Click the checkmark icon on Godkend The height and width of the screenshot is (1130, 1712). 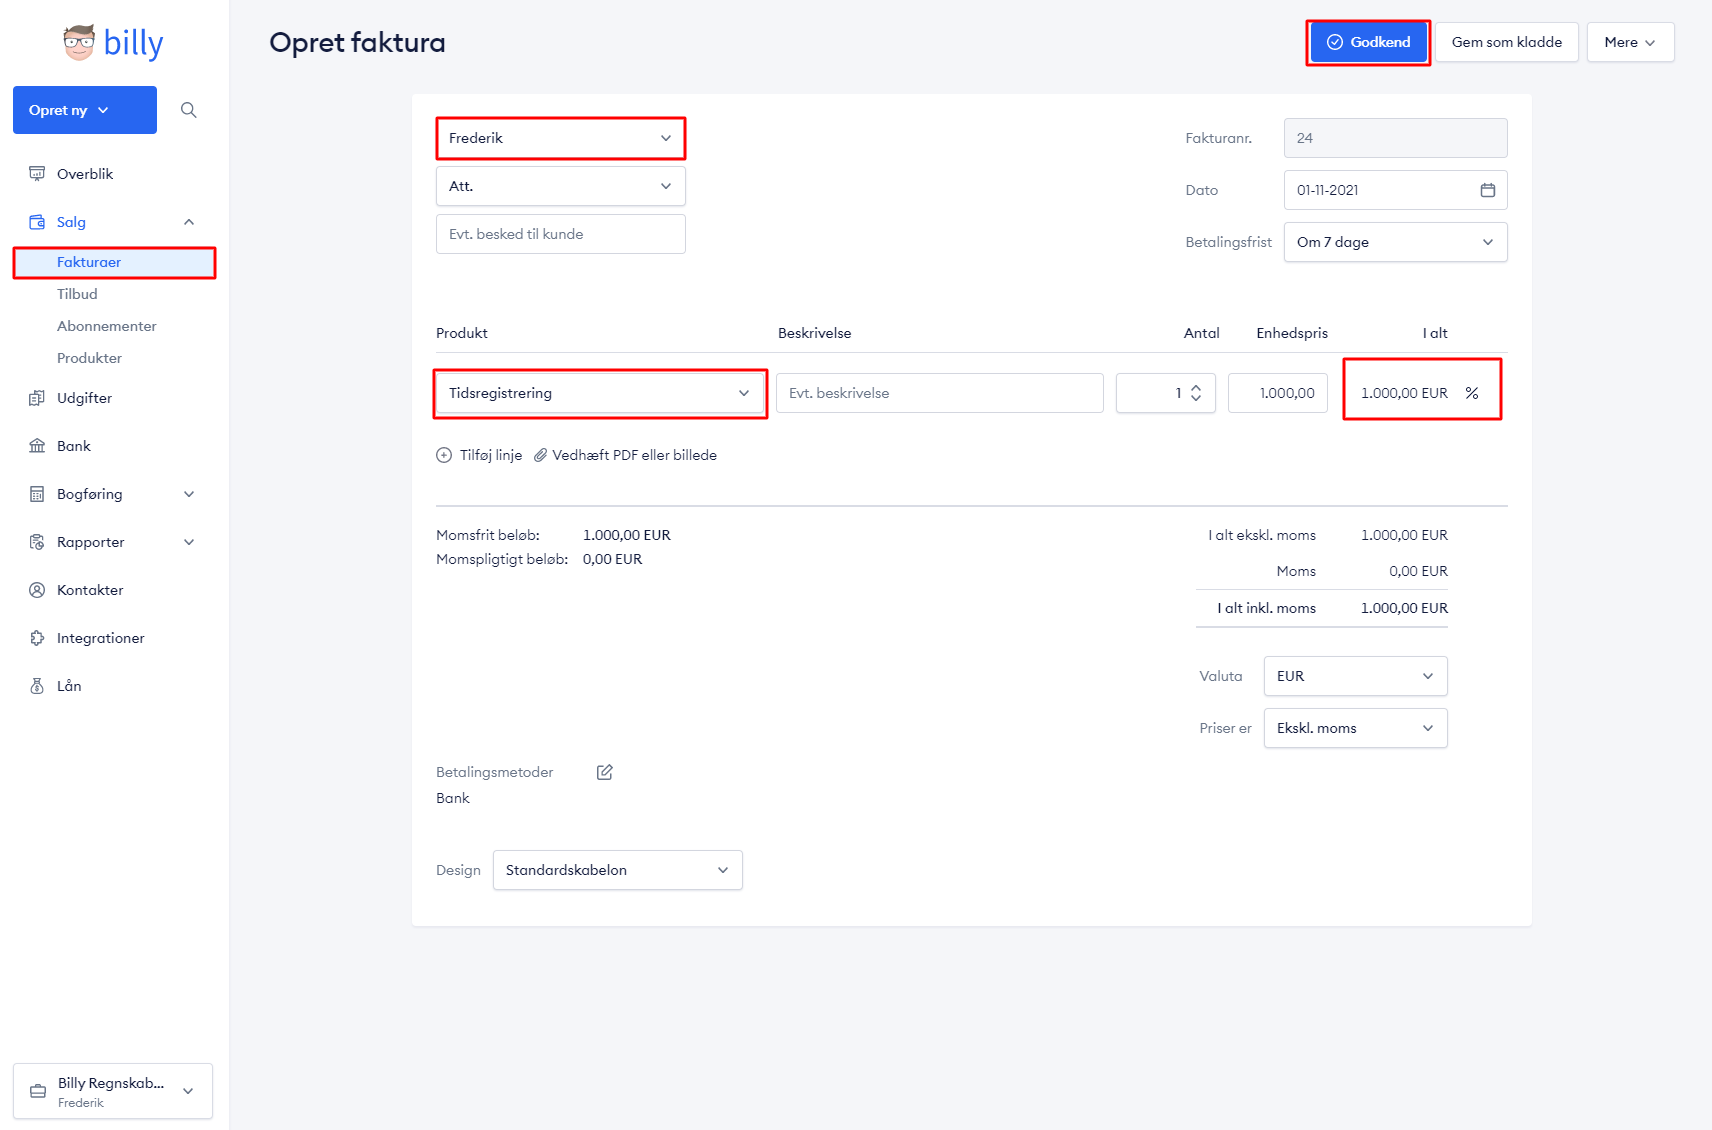coord(1335,42)
